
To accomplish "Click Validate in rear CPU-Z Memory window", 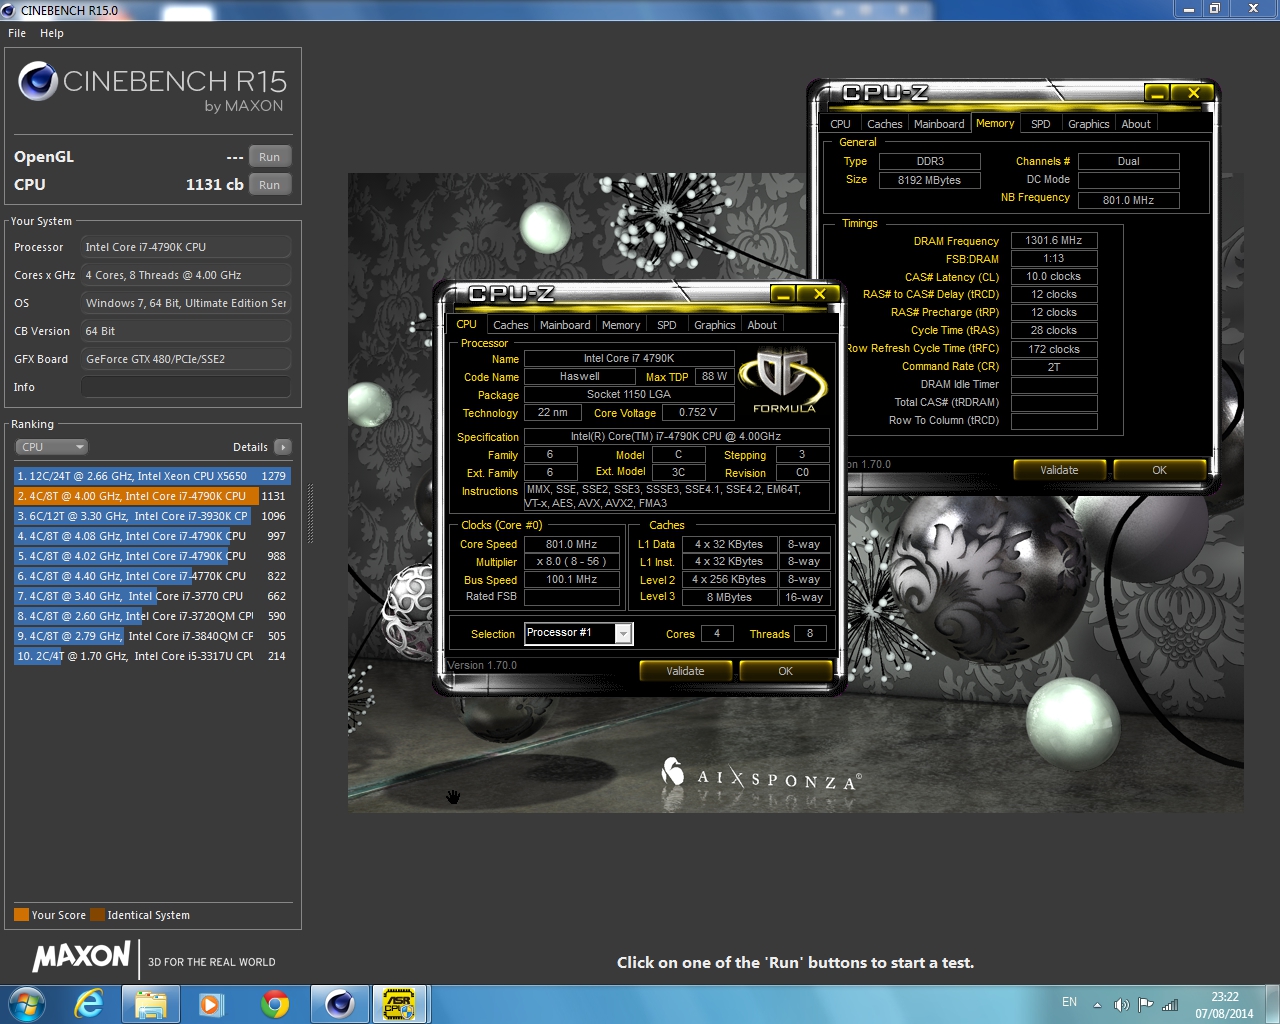I will tap(1059, 470).
